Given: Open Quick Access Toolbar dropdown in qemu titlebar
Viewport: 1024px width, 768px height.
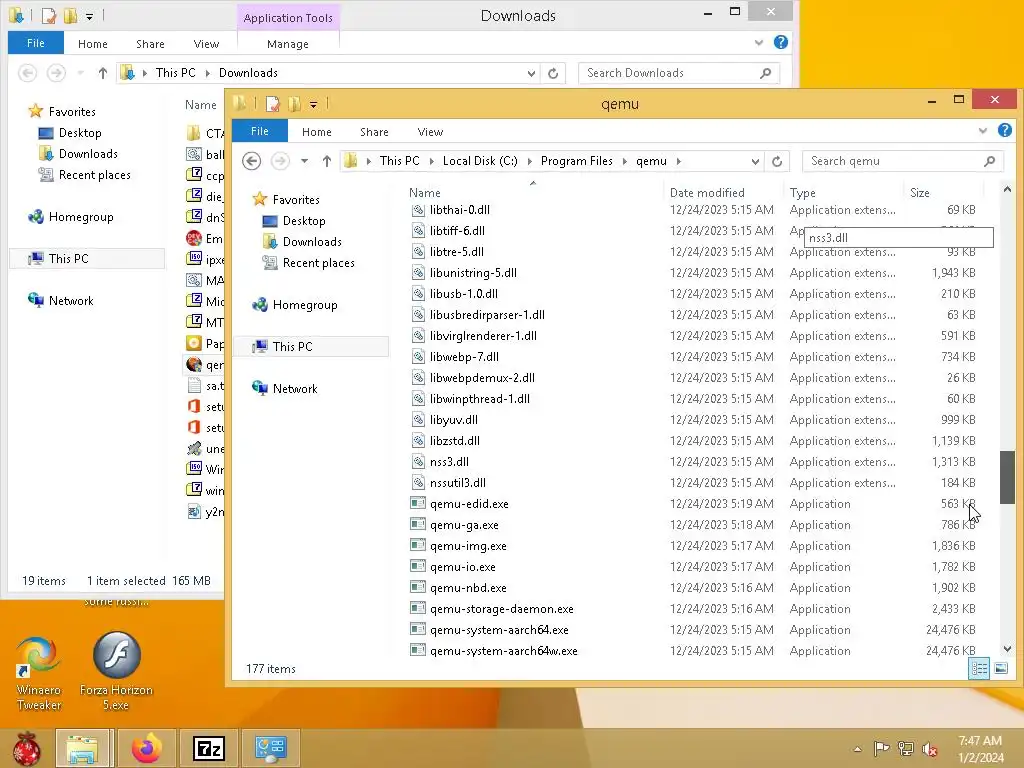Looking at the screenshot, I should 313,104.
